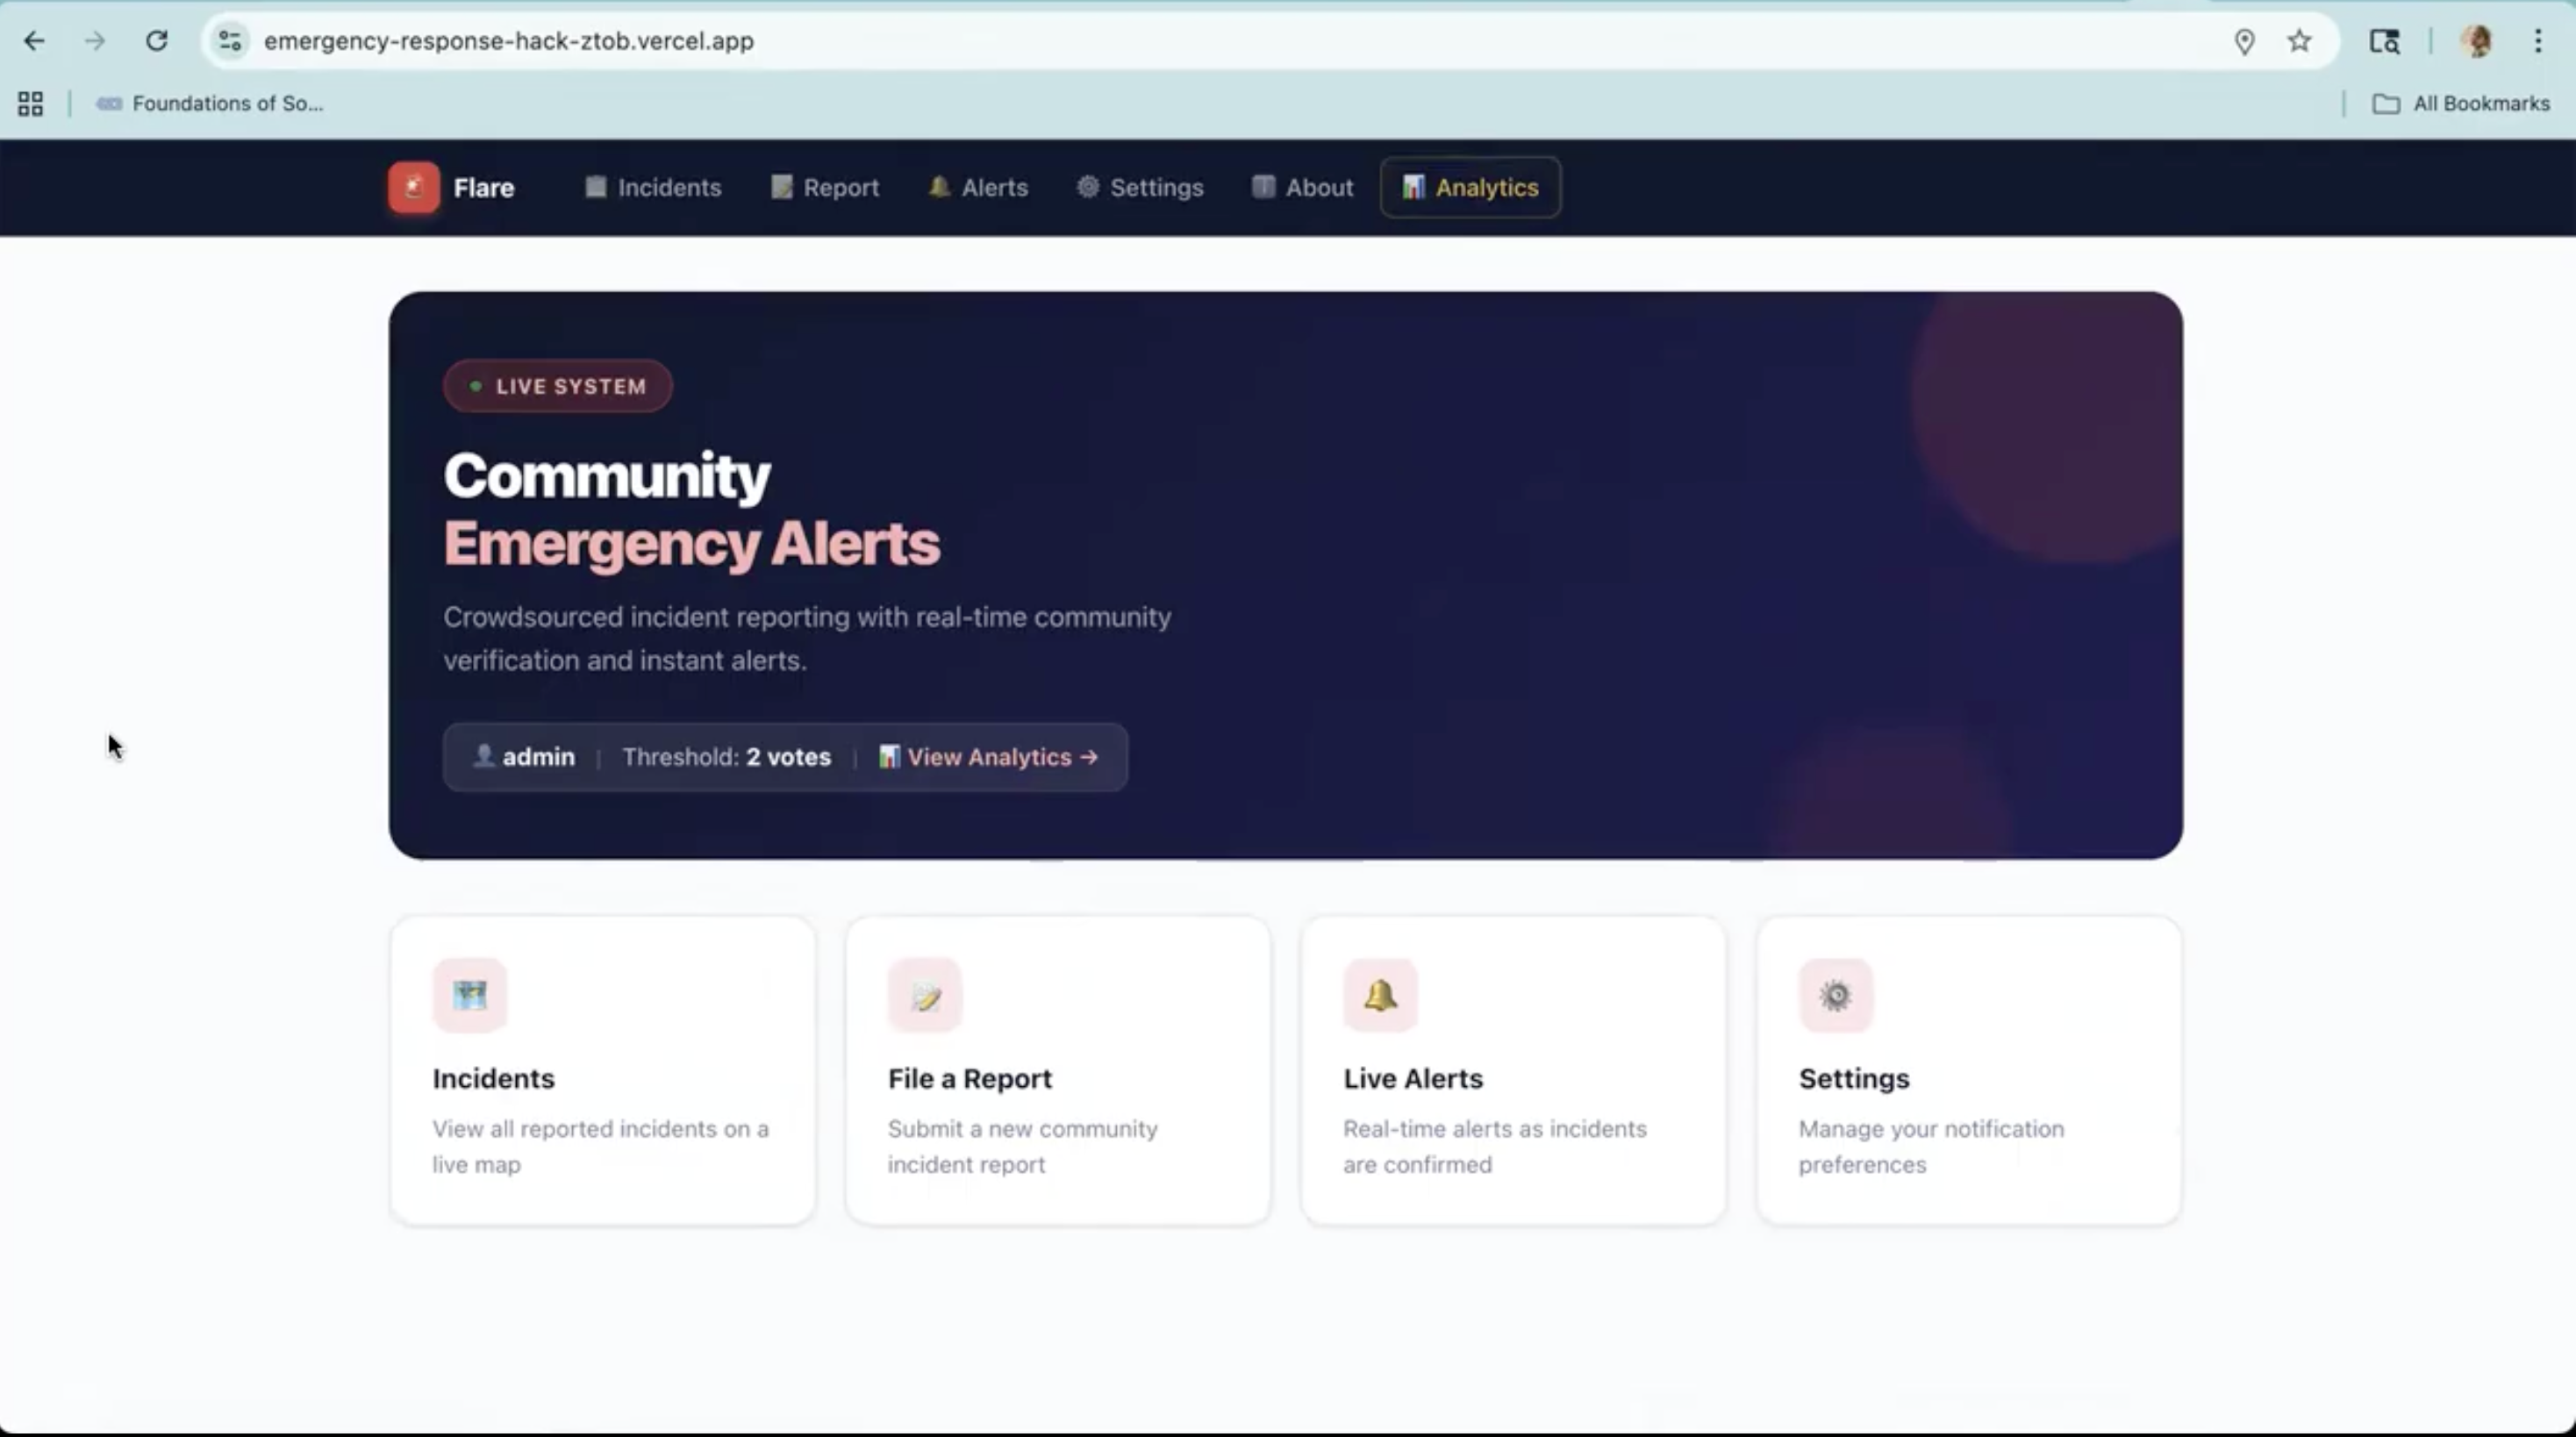Click the Flare brand name
The image size is (2576, 1437).
[x=484, y=188]
